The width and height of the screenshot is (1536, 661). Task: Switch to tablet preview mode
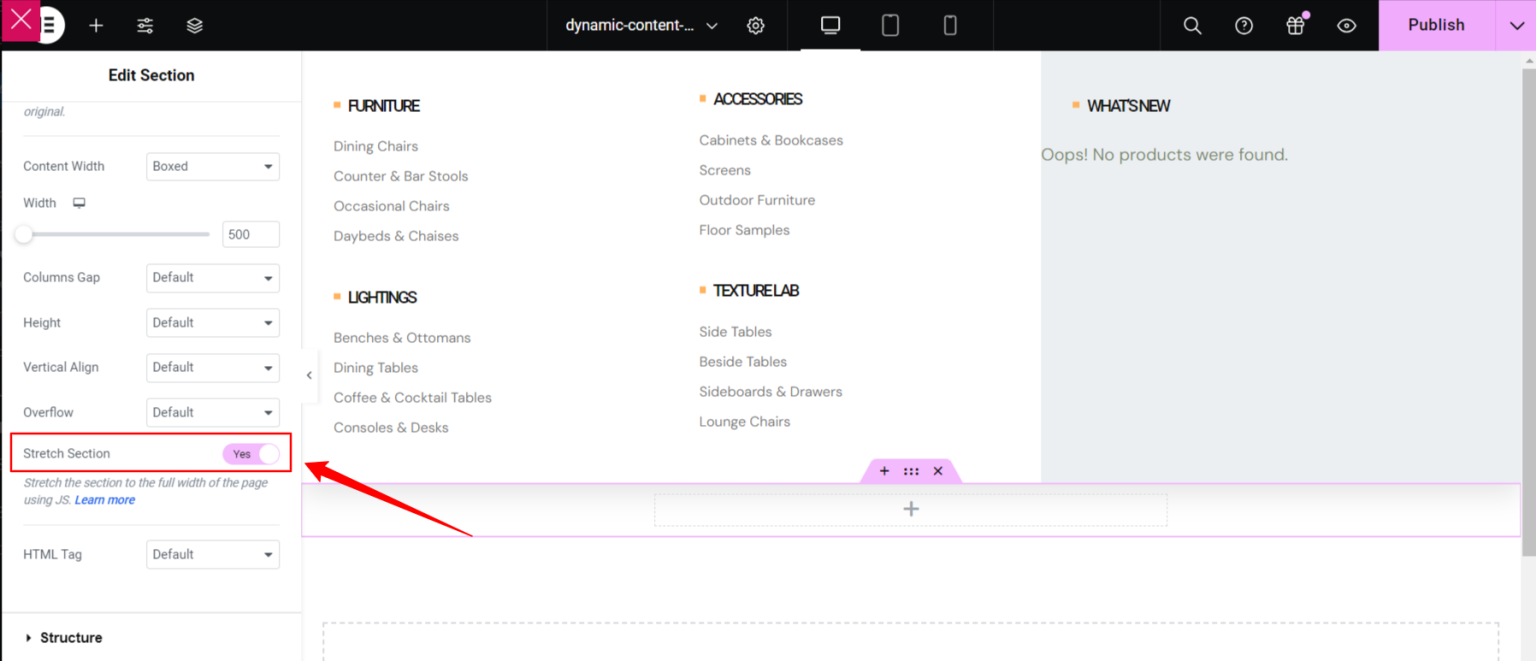coord(890,25)
